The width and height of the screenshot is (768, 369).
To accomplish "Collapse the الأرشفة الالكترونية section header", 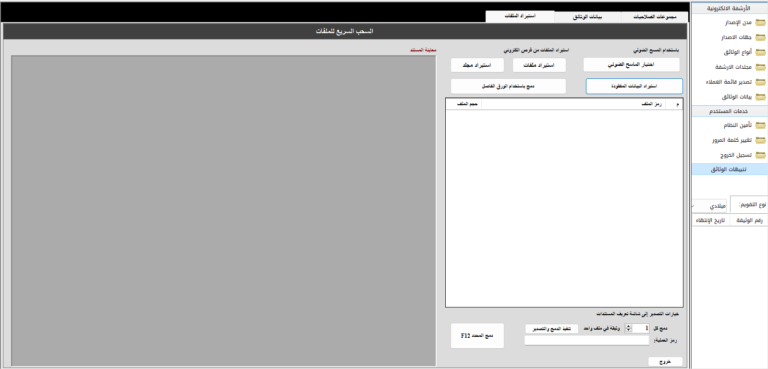I will pos(730,9).
